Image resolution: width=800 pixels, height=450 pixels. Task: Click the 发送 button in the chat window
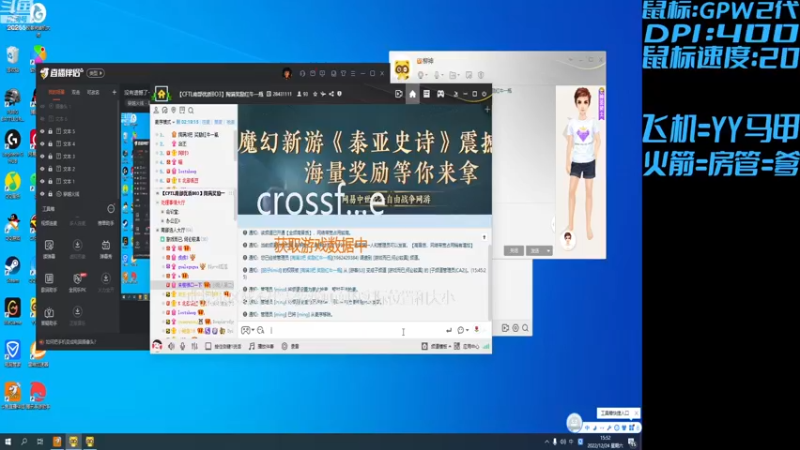click(535, 251)
